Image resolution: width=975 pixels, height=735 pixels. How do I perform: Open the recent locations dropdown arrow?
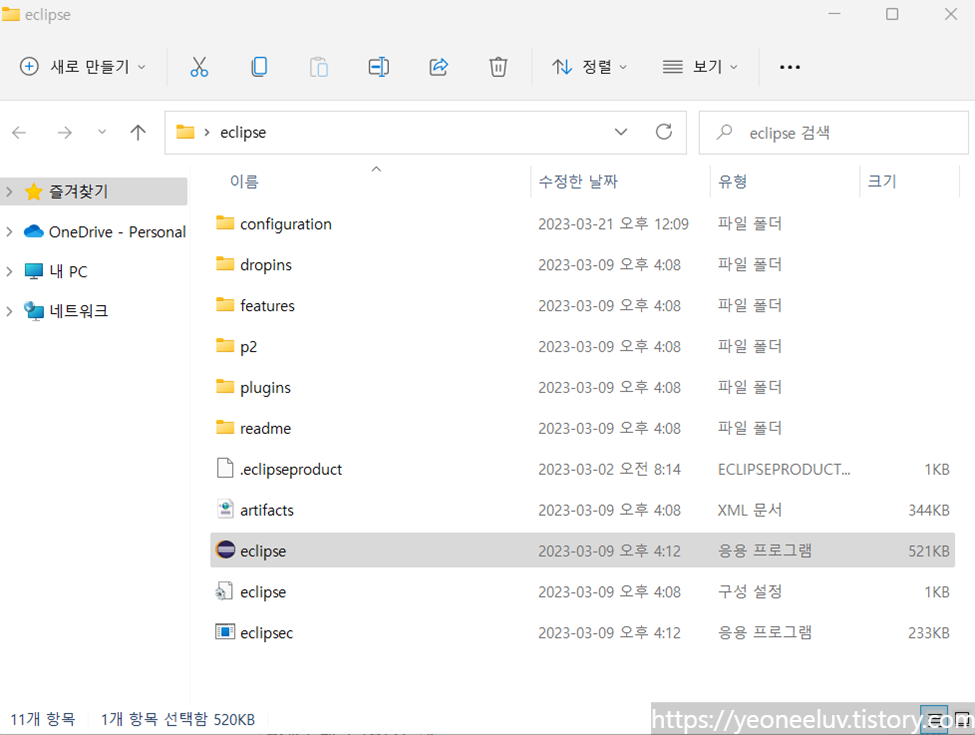point(102,132)
